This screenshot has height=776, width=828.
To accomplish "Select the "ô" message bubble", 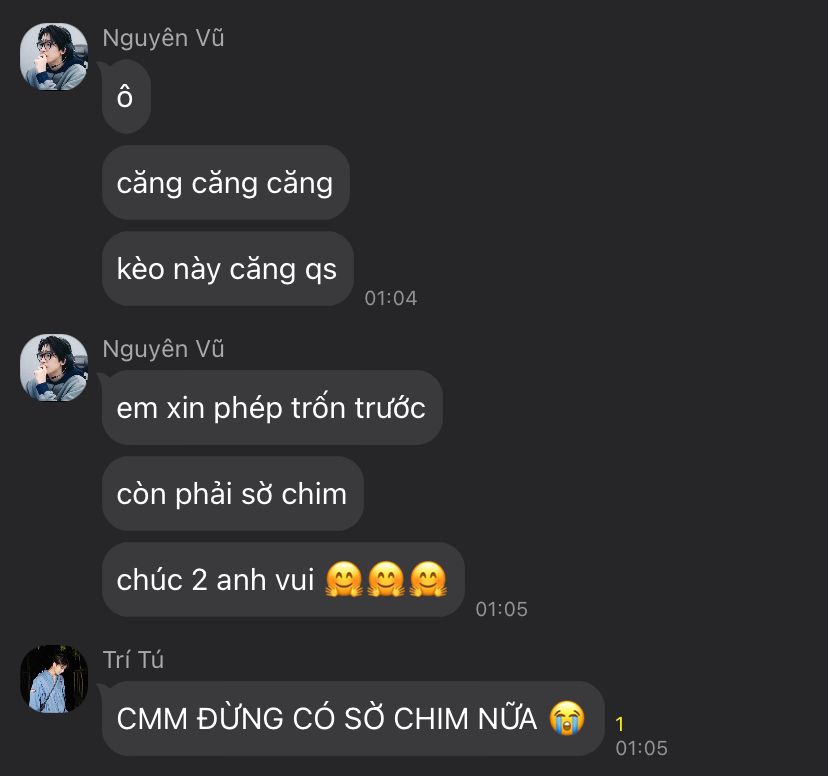I will (126, 97).
